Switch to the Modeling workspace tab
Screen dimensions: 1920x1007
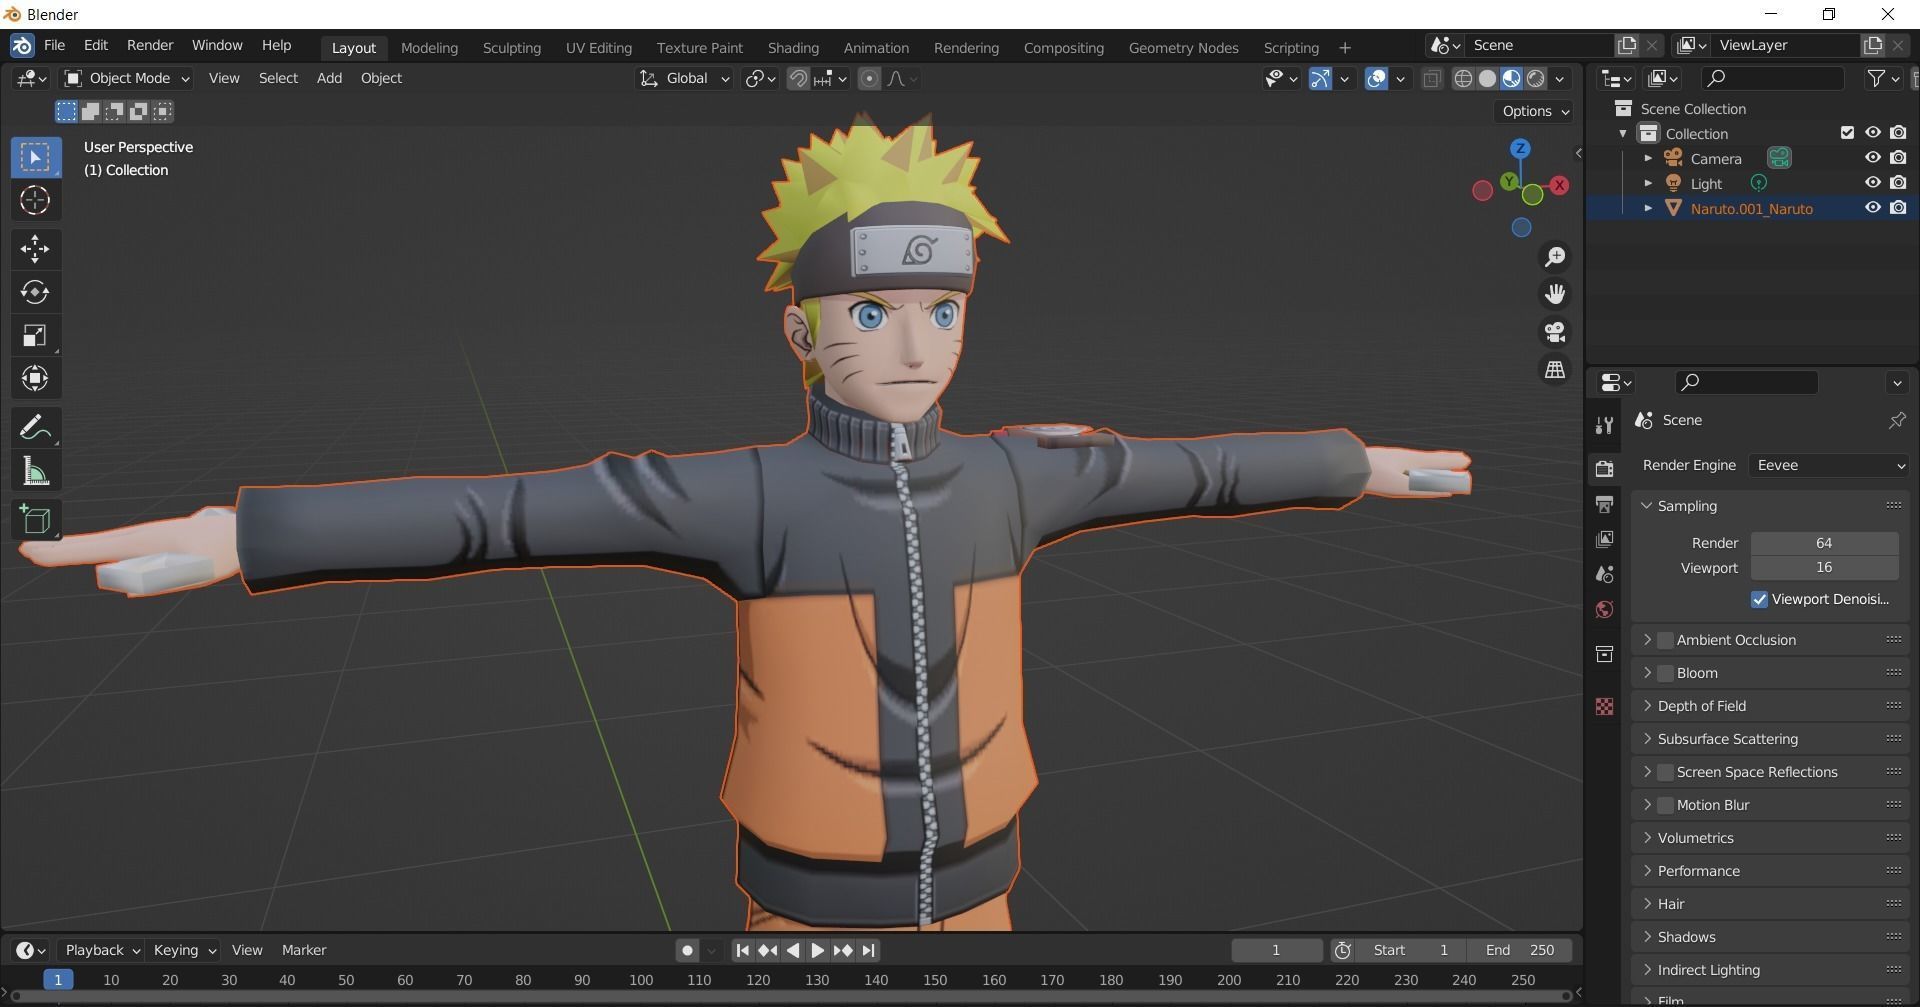point(429,48)
